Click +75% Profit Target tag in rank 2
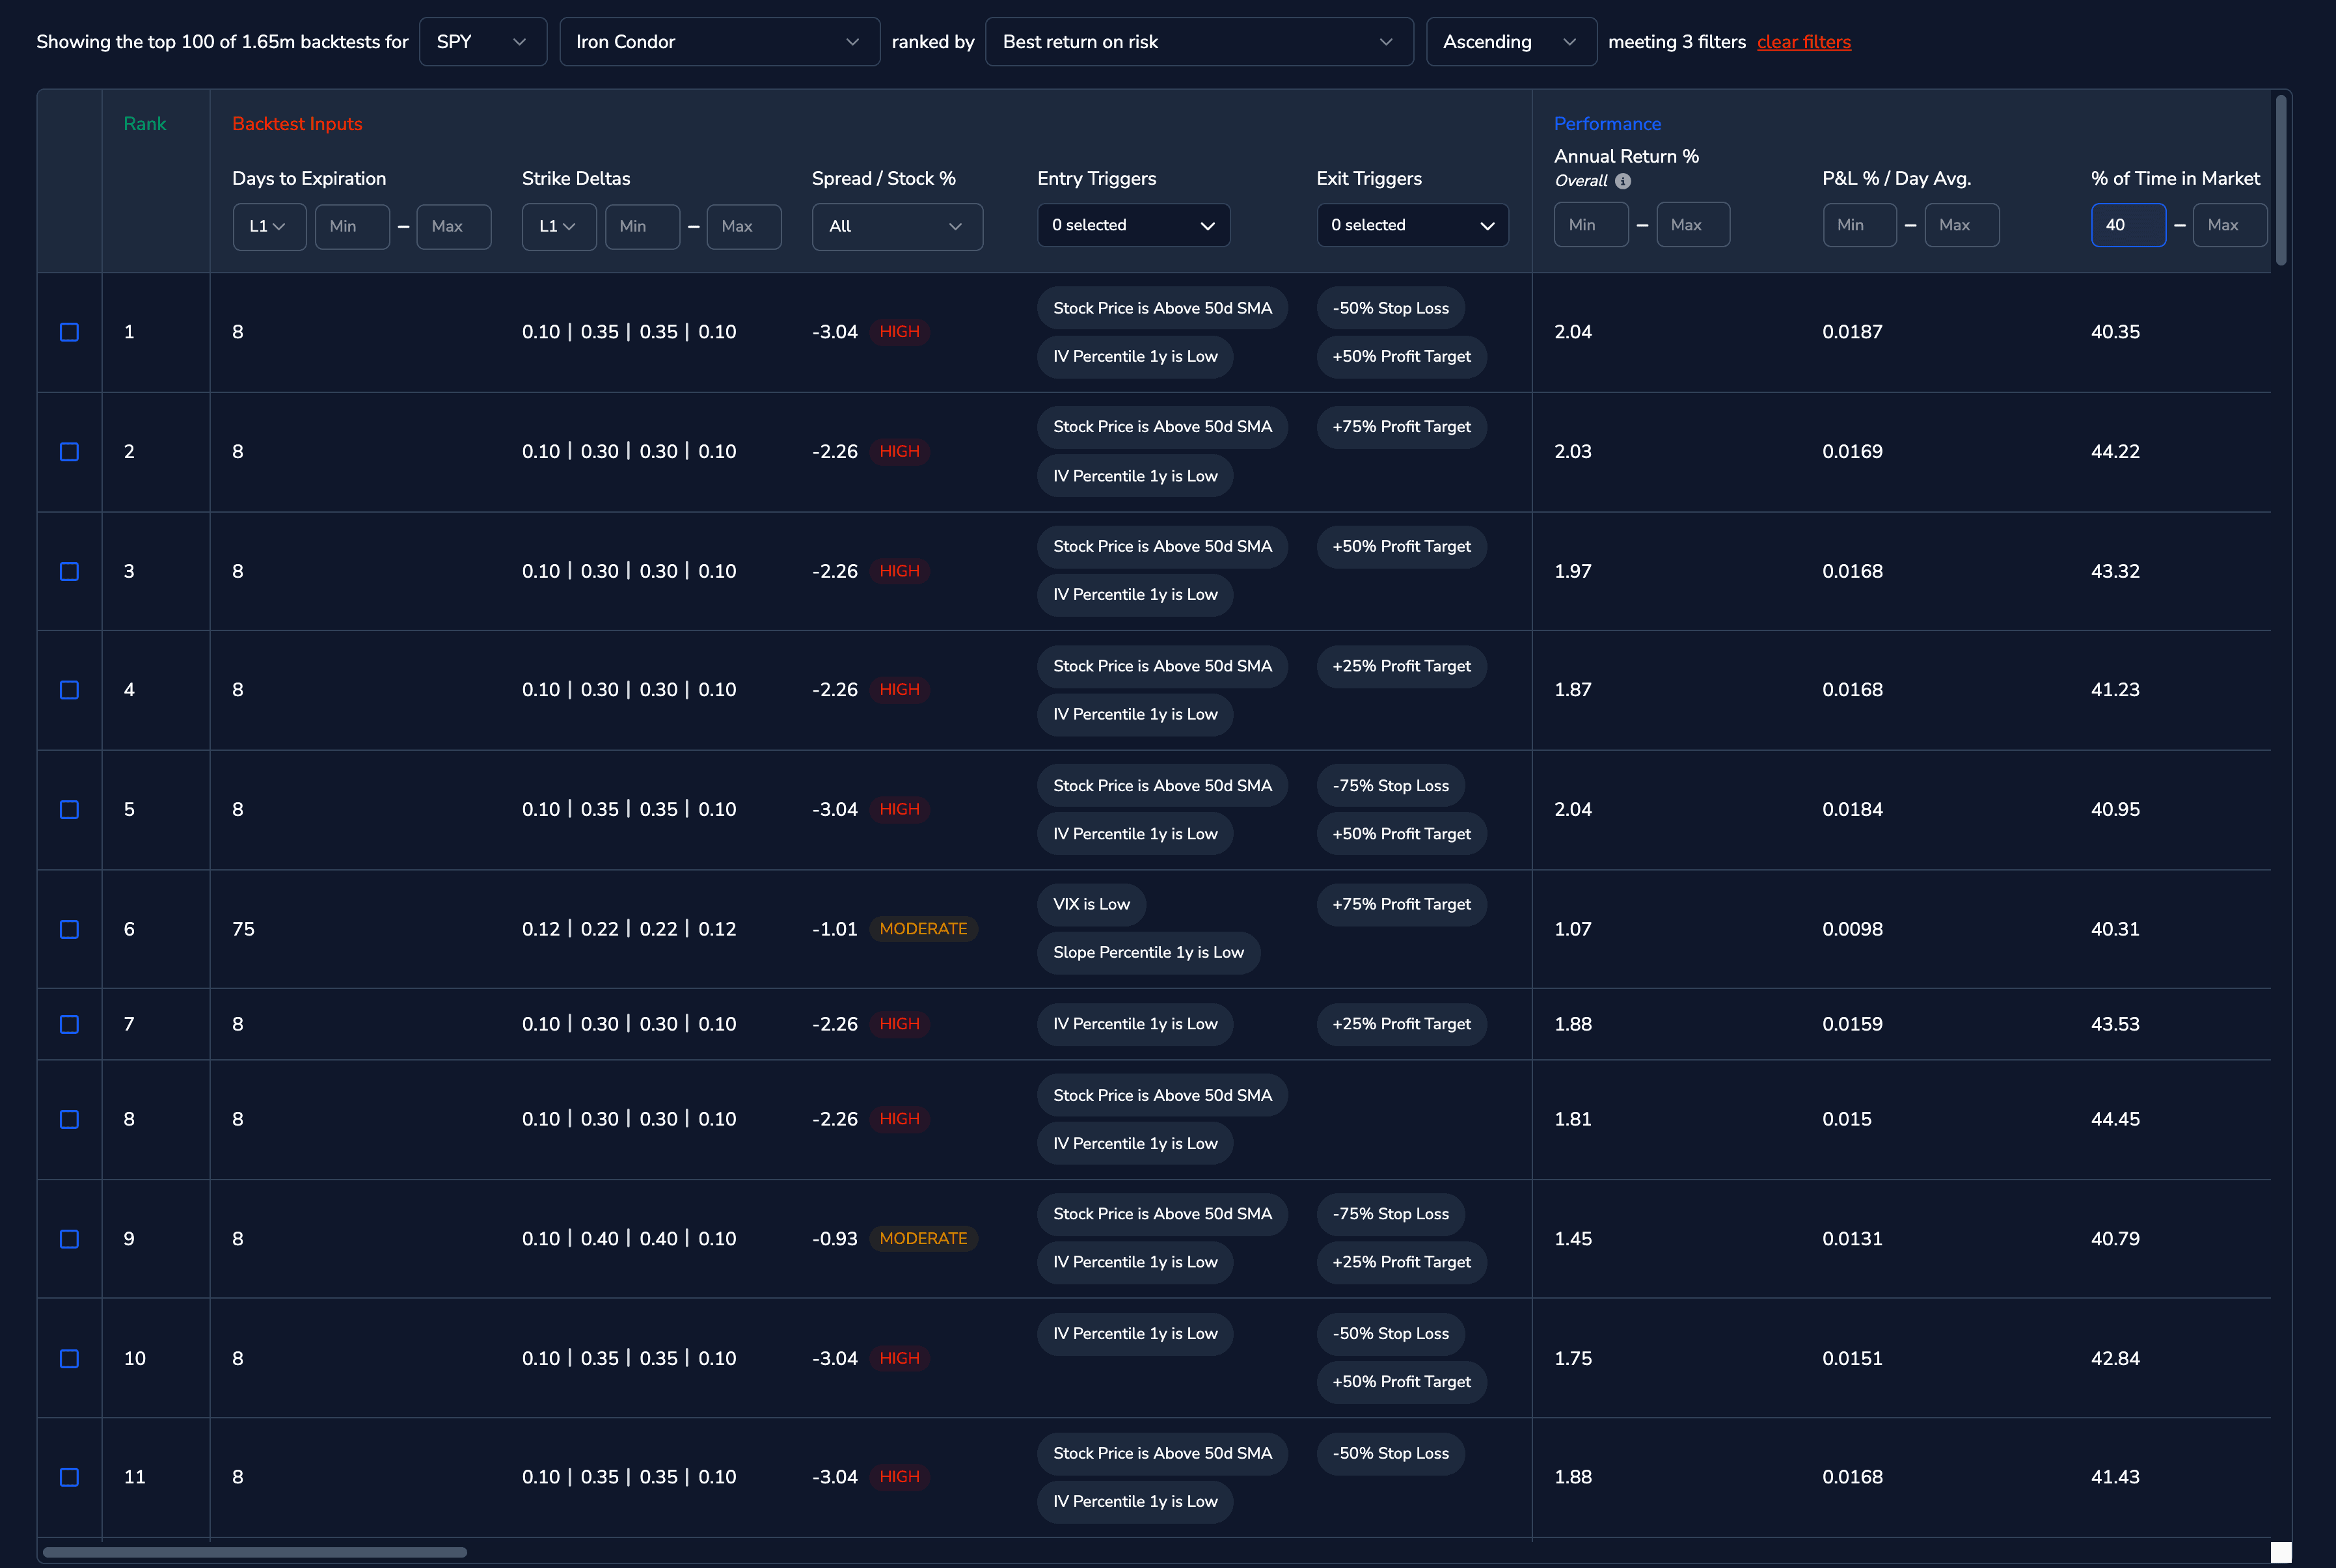This screenshot has width=2336, height=1568. click(x=1401, y=427)
